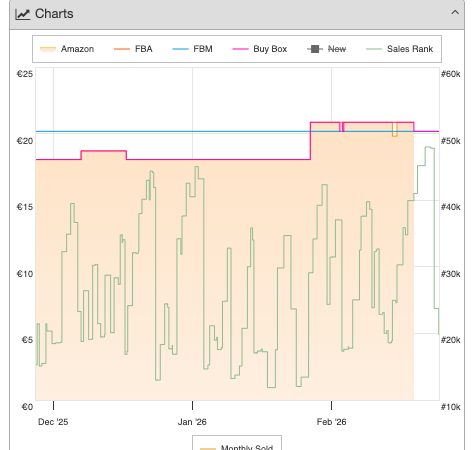The image size is (474, 450).
Task: Toggle the FBM series in the legend
Action: 192,49
